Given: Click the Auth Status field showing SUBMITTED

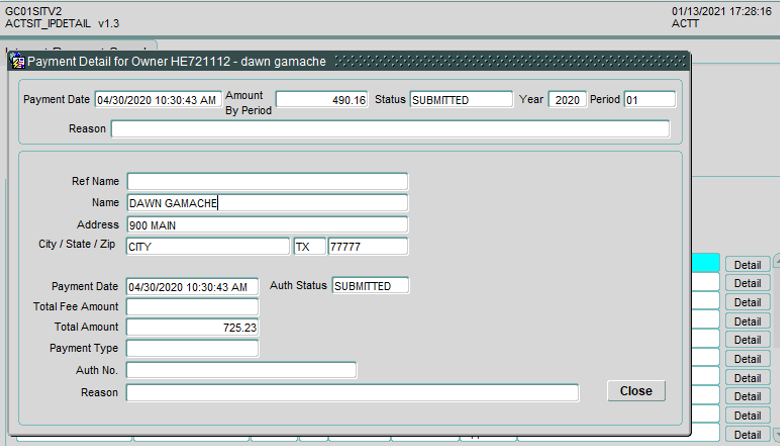Looking at the screenshot, I should 370,286.
